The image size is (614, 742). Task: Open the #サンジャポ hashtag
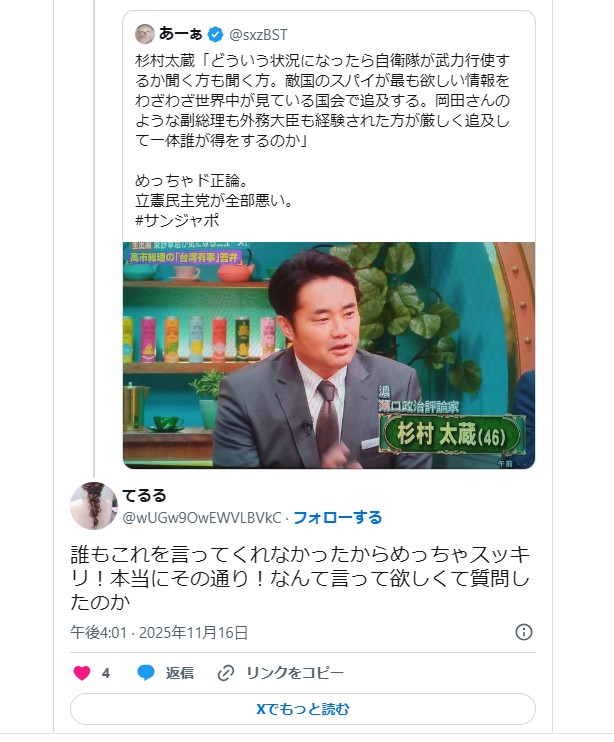point(177,221)
